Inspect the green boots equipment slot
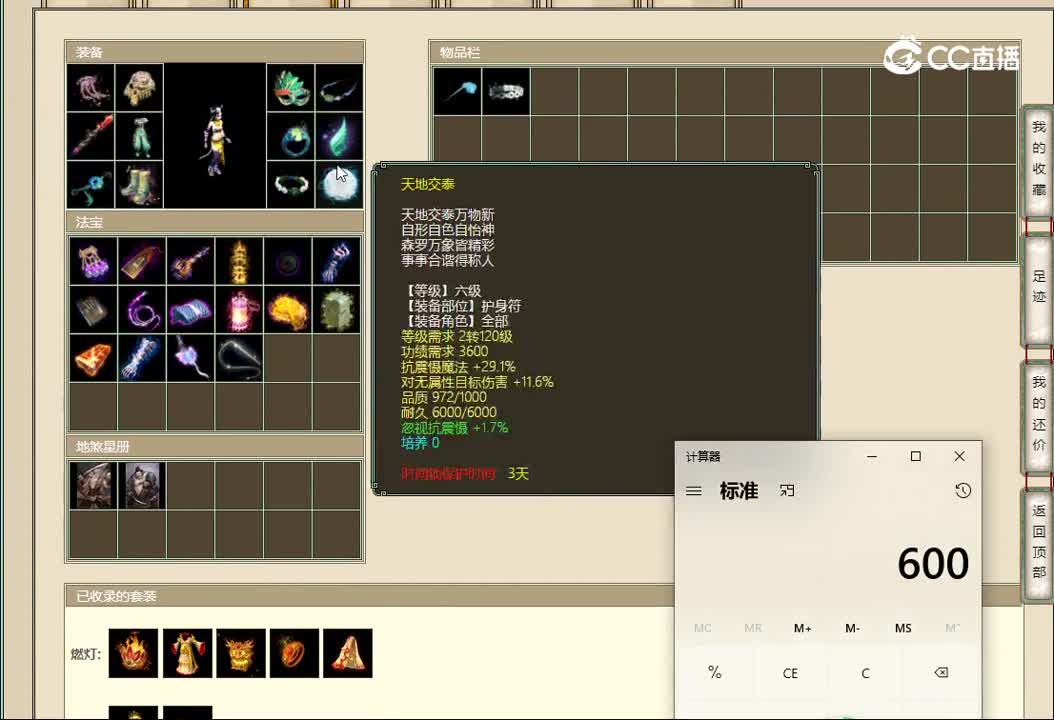This screenshot has width=1054, height=720. point(139,184)
